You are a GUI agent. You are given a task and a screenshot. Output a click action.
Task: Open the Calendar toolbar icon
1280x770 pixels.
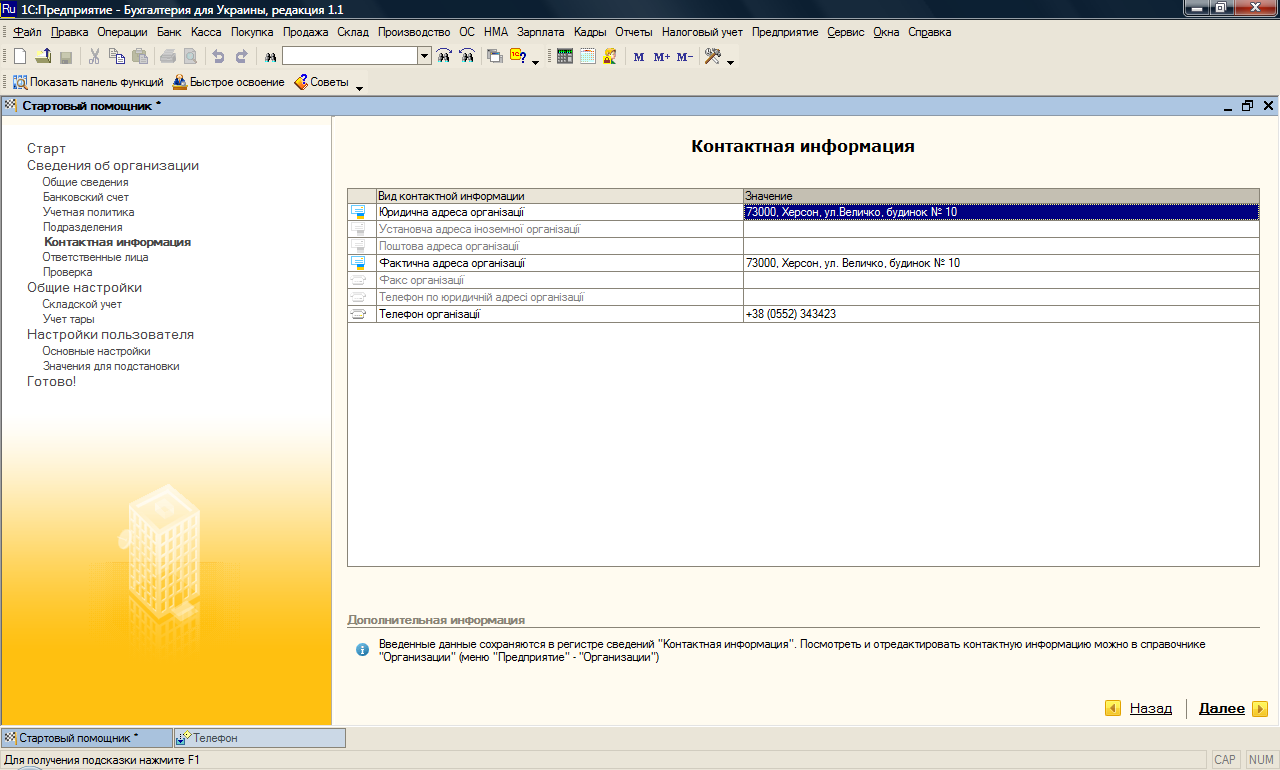coord(588,57)
